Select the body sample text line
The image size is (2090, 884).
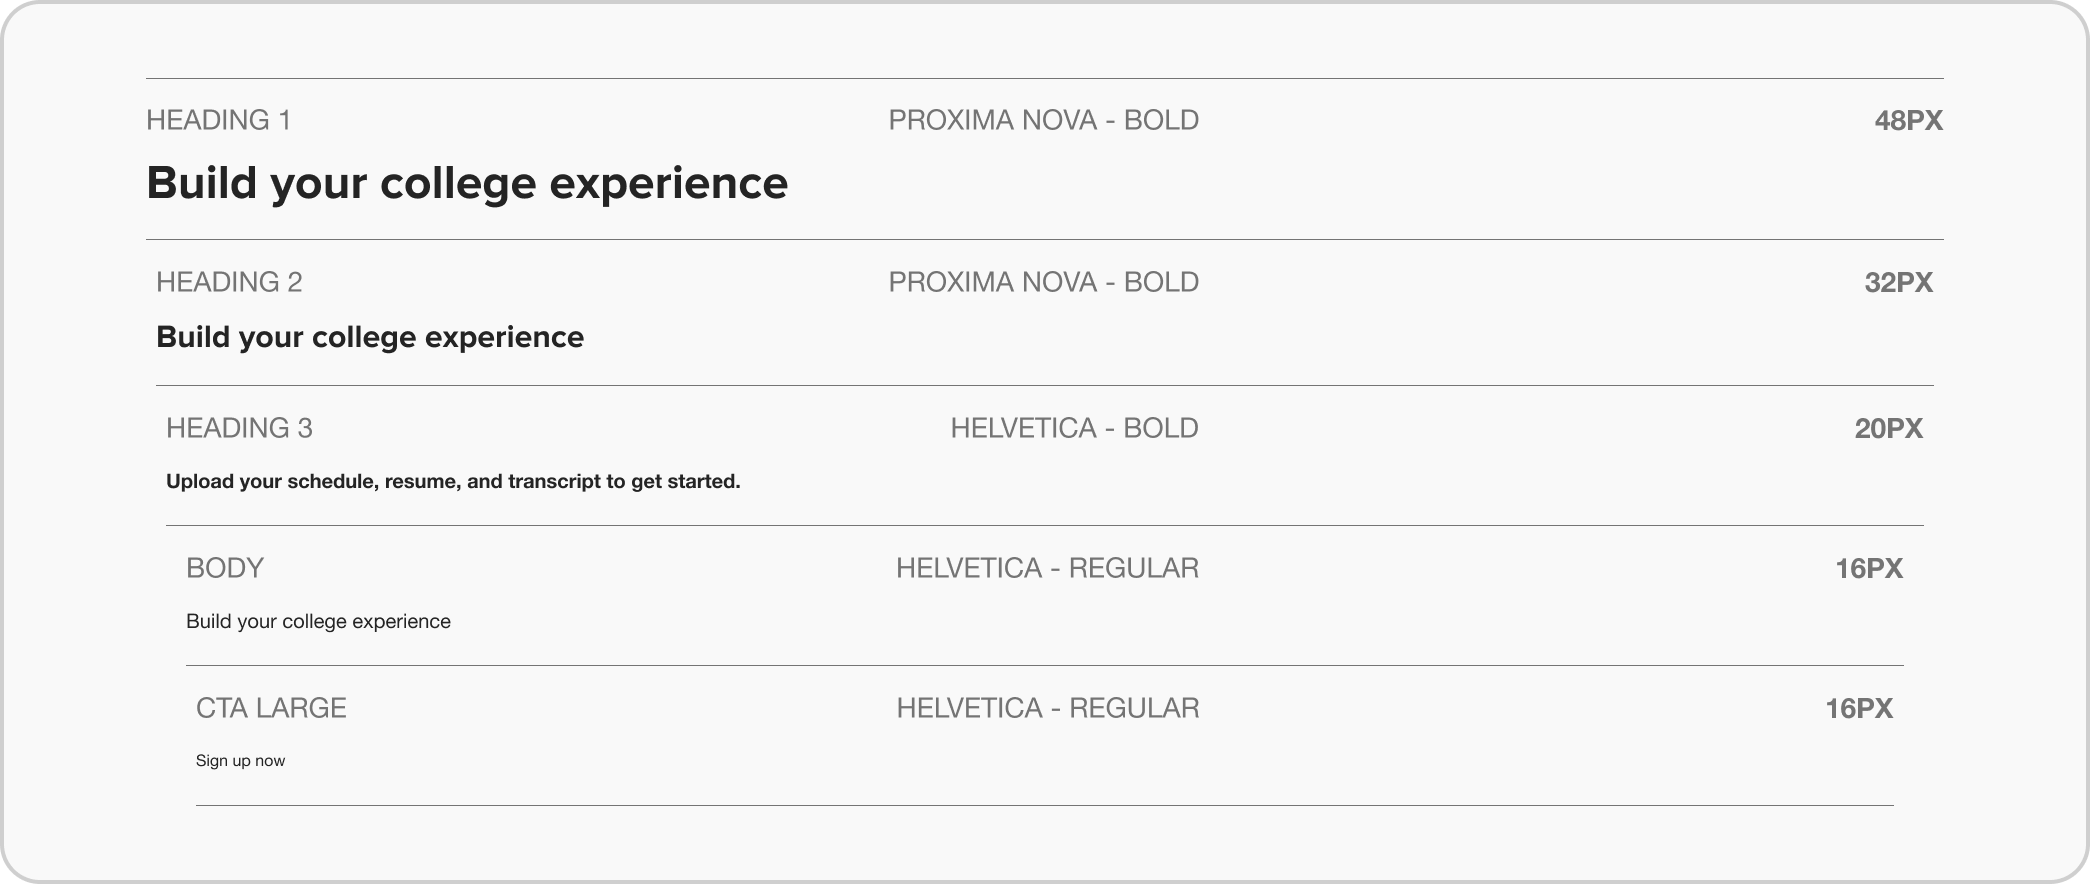[x=318, y=622]
